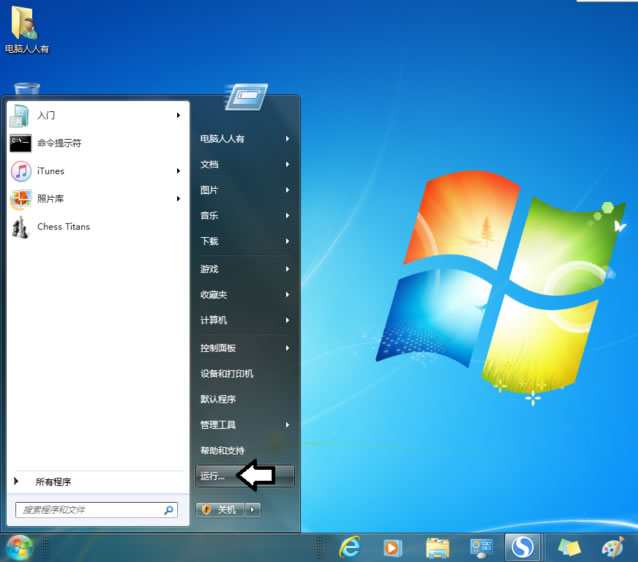Open the 收藏夹 menu entry
The image size is (638, 562).
[245, 295]
